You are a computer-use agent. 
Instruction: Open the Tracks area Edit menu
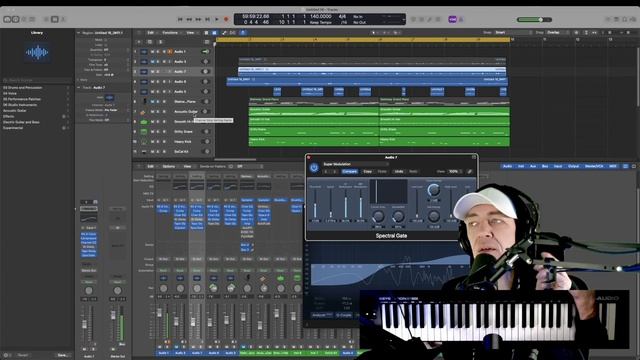pyautogui.click(x=151, y=33)
